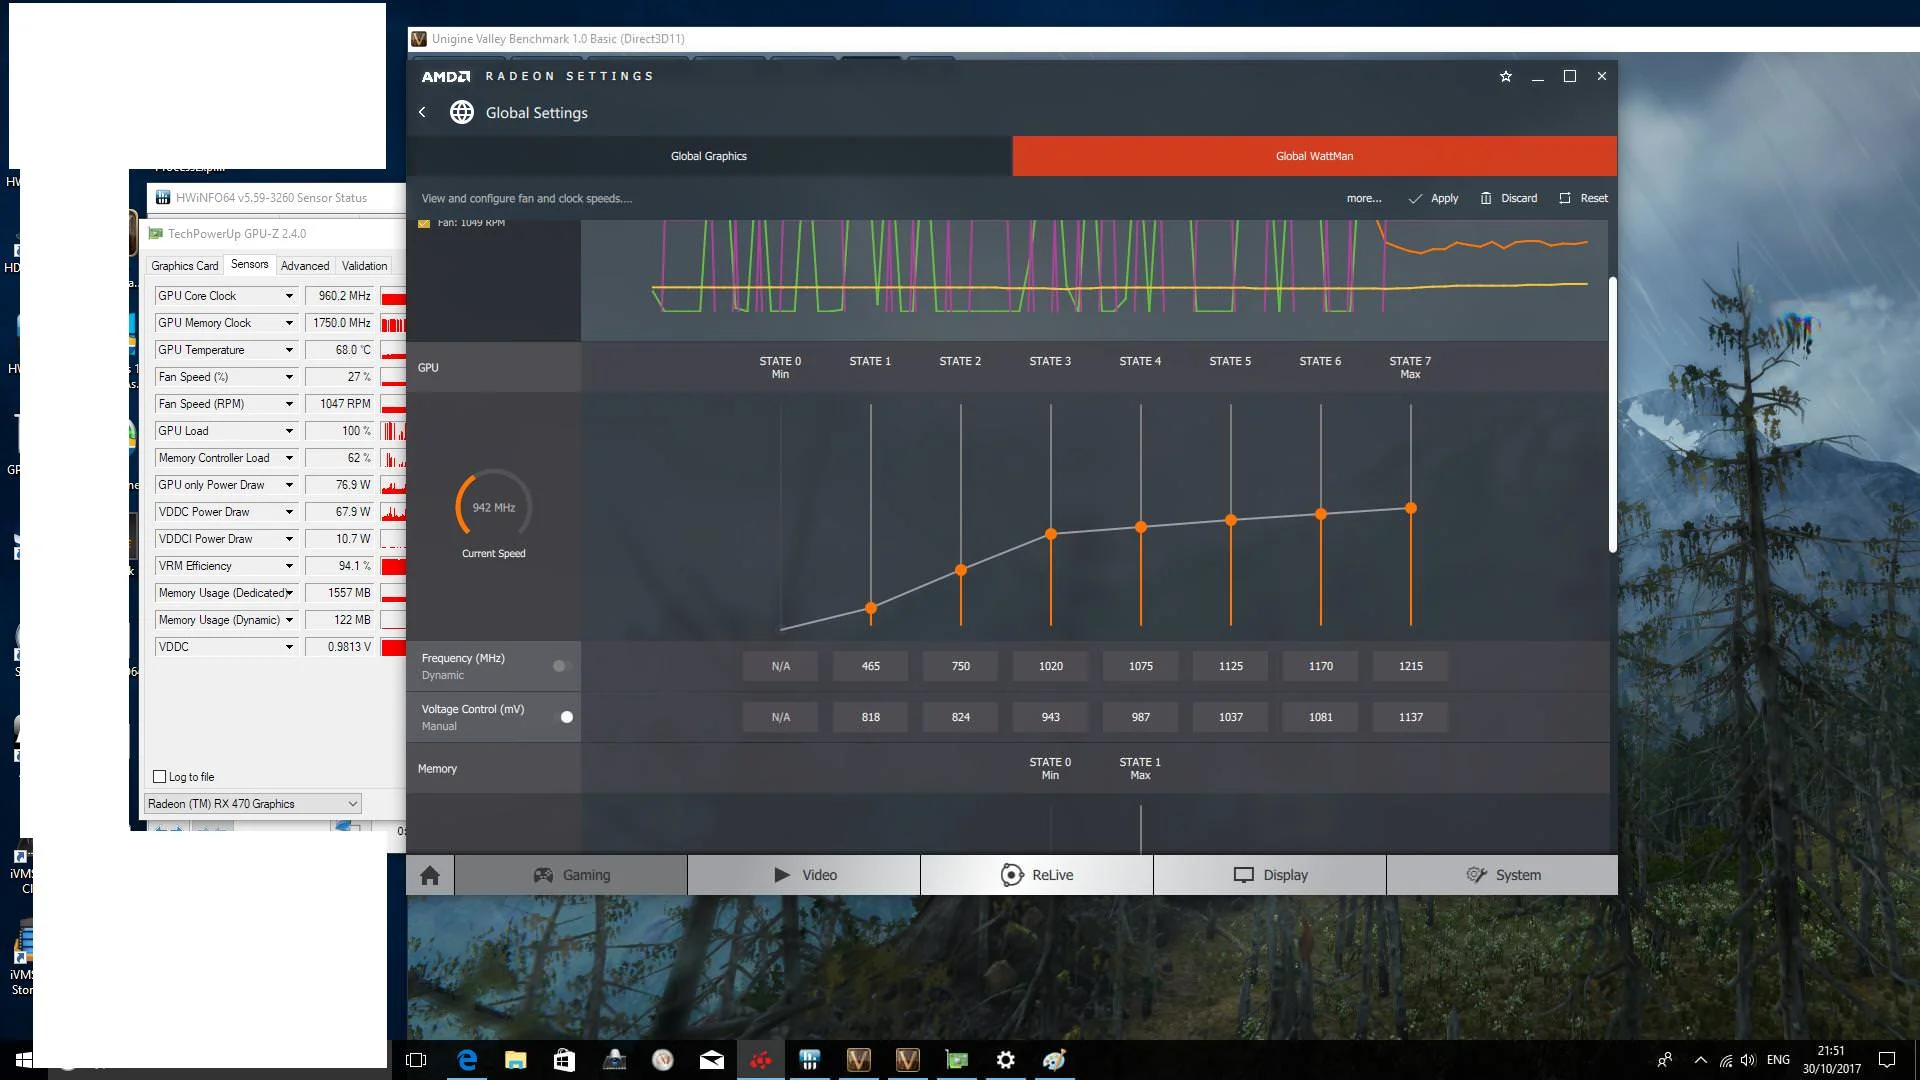Open File Explorer from the taskbar
Image resolution: width=1920 pixels, height=1080 pixels.
click(515, 1060)
